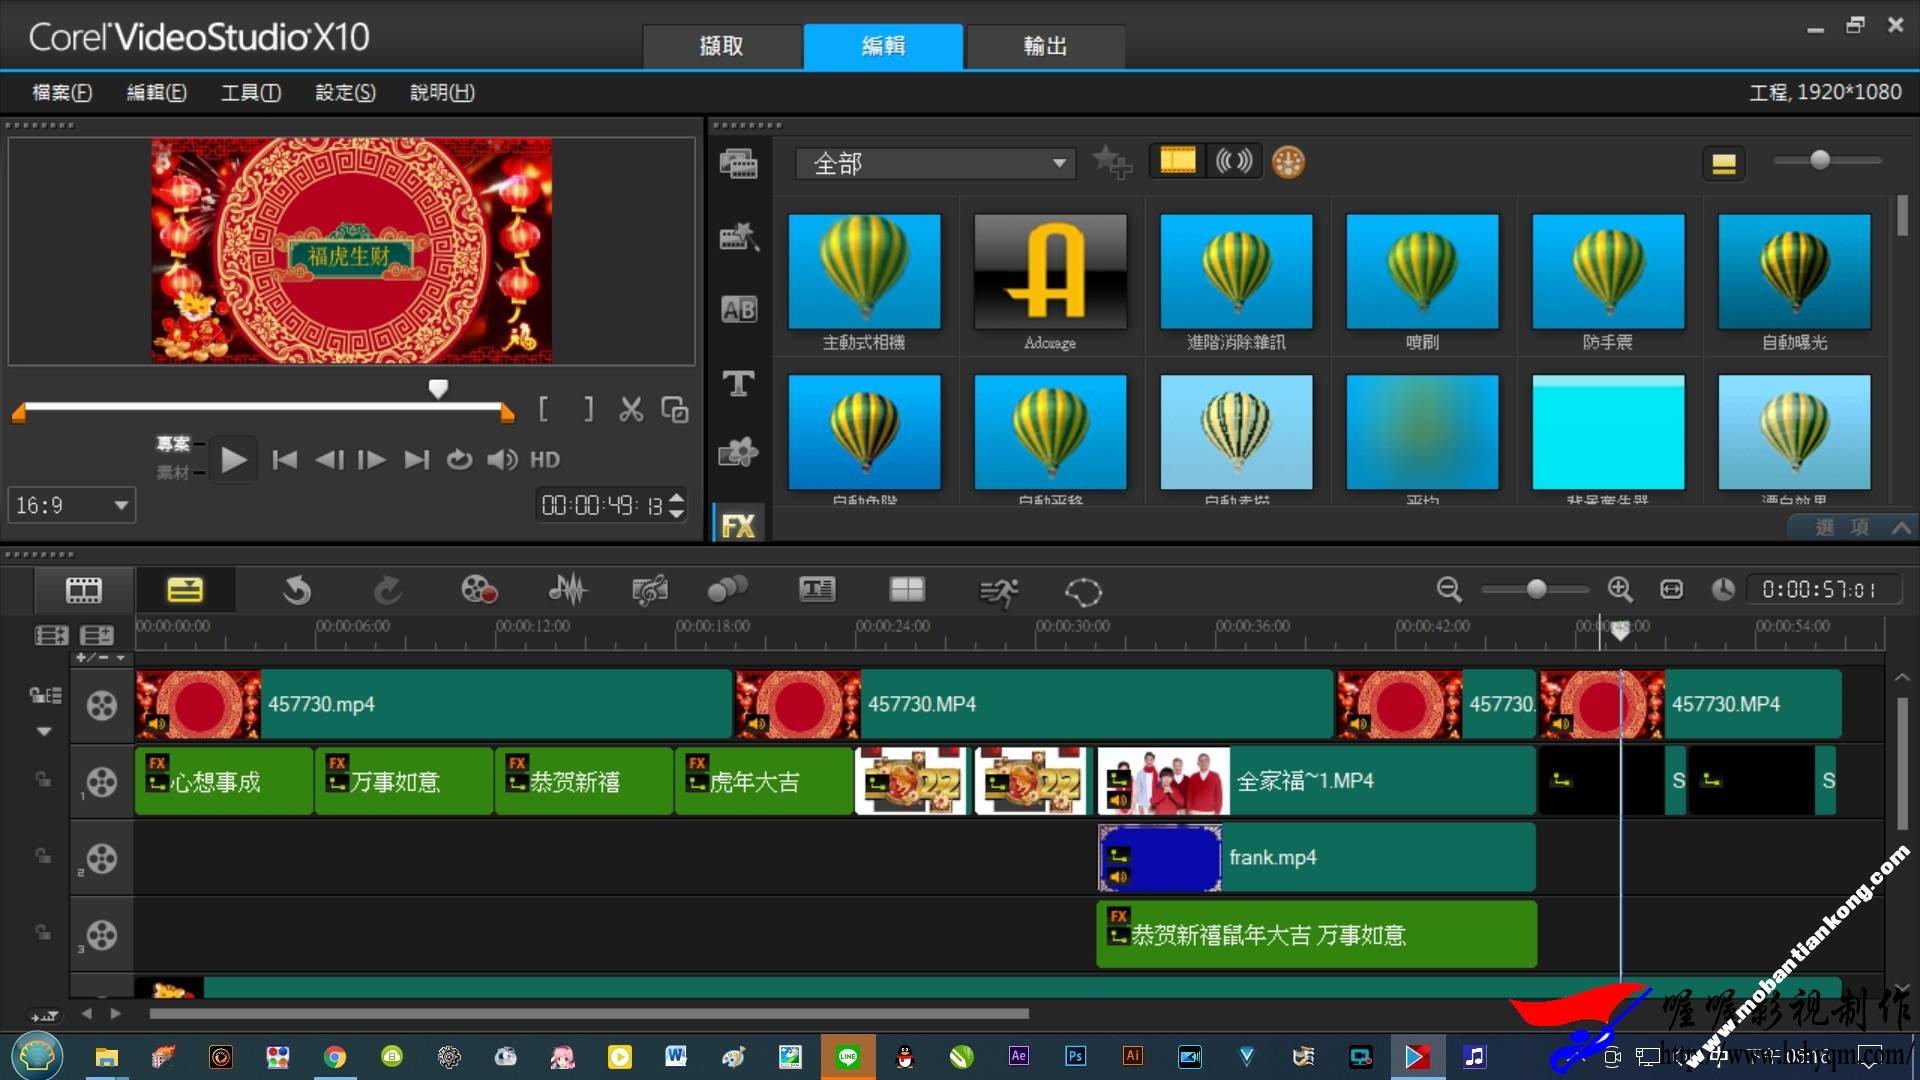Open the 編輯 edit tab

(x=883, y=46)
